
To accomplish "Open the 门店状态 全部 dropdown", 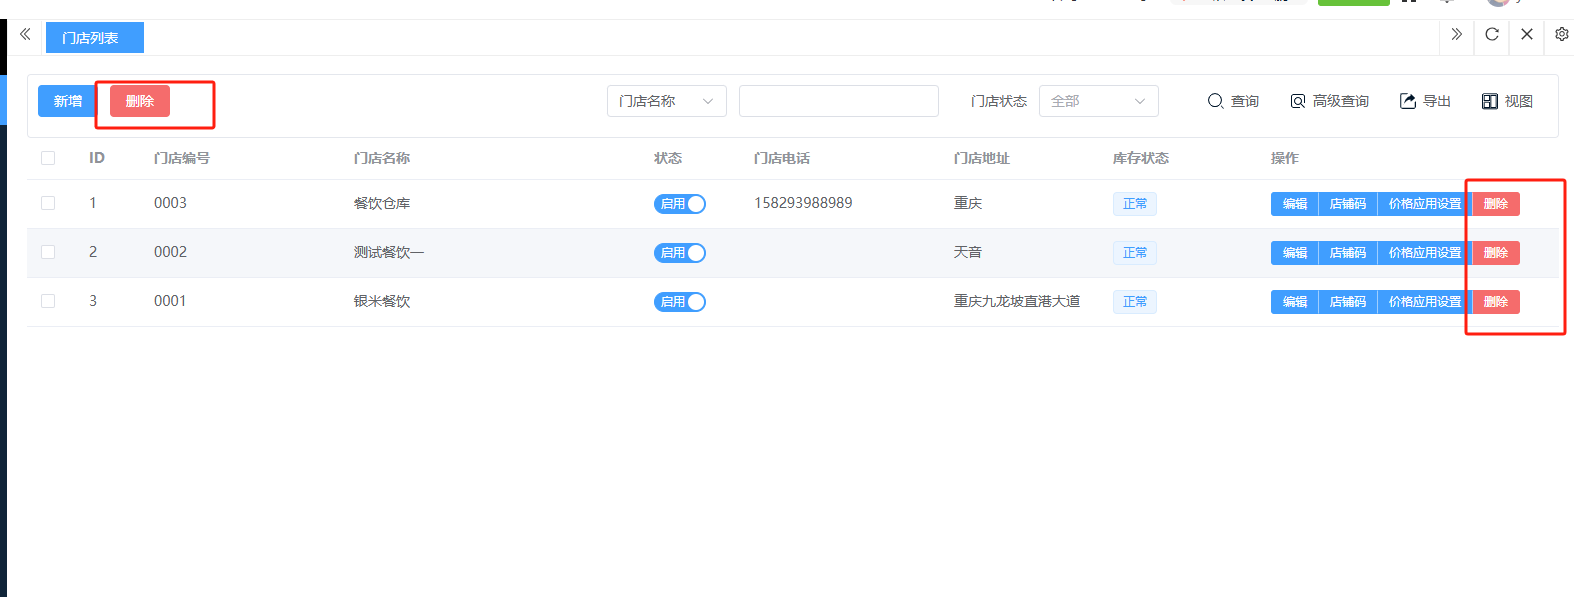I will click(1098, 101).
